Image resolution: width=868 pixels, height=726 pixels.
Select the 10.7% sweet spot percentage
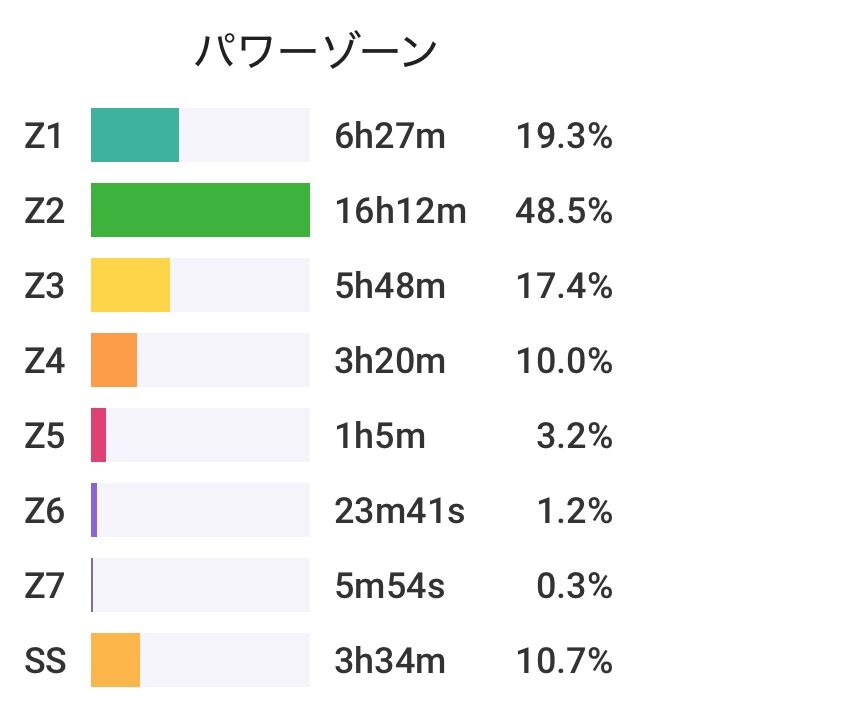click(564, 661)
